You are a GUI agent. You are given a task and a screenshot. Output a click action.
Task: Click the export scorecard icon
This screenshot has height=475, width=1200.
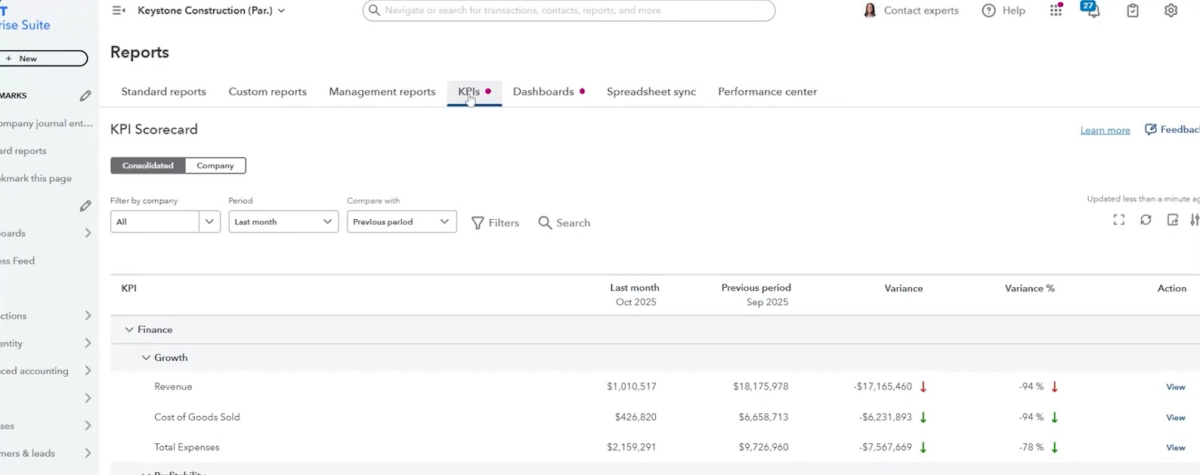click(1173, 220)
